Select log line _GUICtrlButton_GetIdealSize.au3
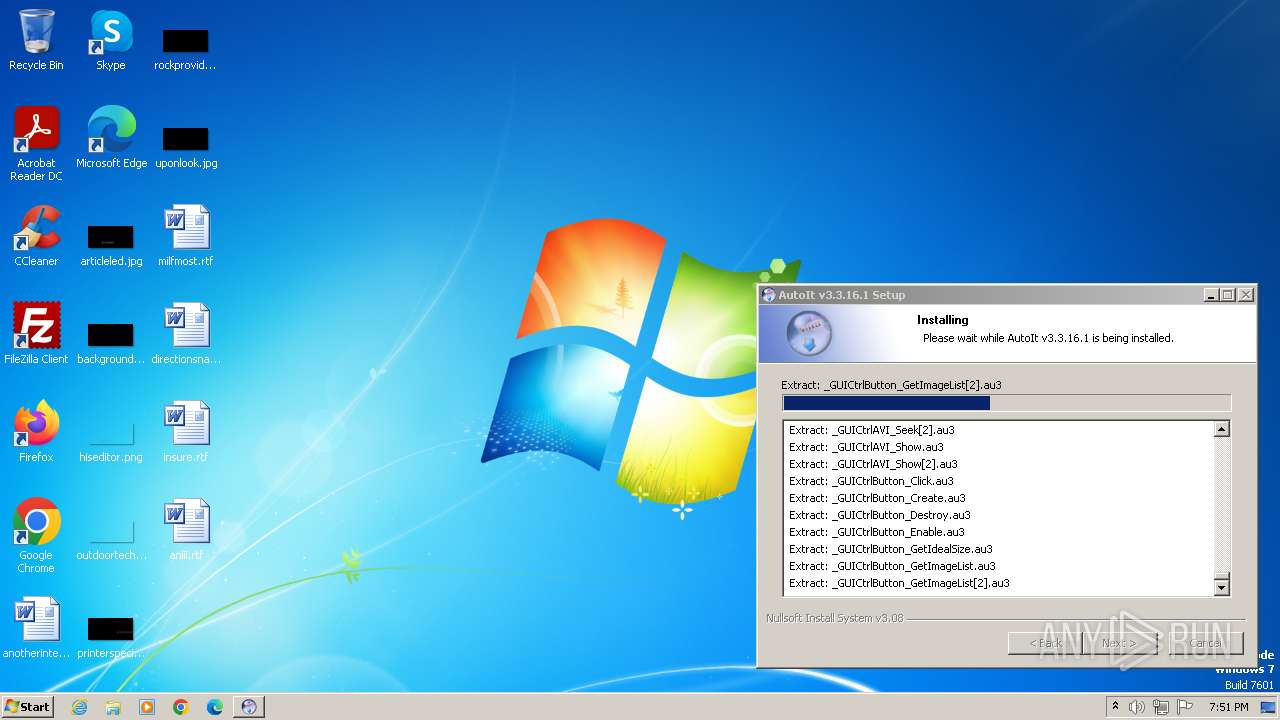Image resolution: width=1280 pixels, height=720 pixels. point(891,549)
